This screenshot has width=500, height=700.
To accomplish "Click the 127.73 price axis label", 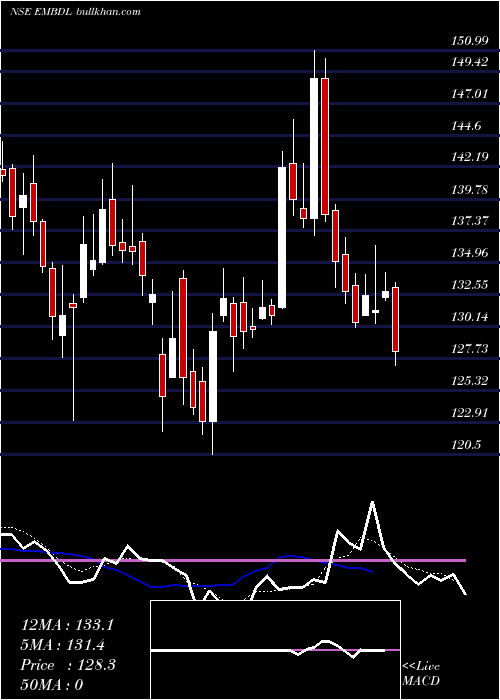I will [x=469, y=349].
